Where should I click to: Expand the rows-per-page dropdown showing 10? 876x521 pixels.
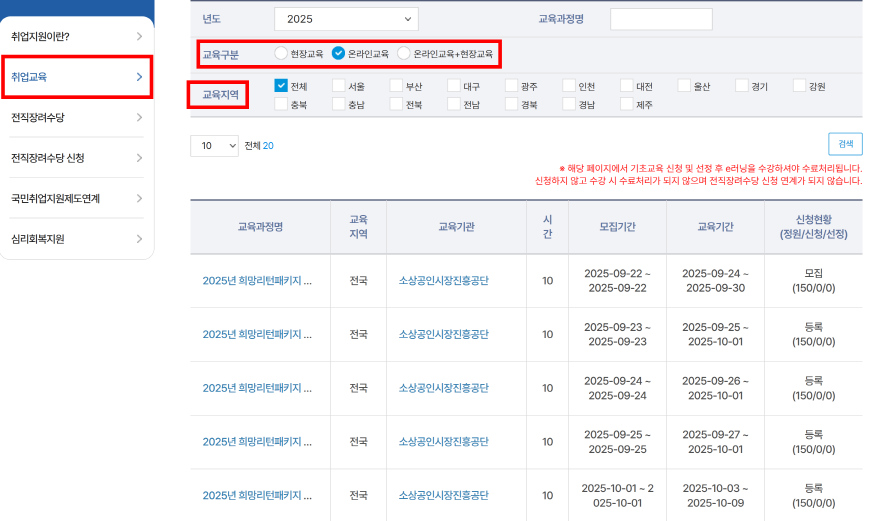[x=214, y=146]
